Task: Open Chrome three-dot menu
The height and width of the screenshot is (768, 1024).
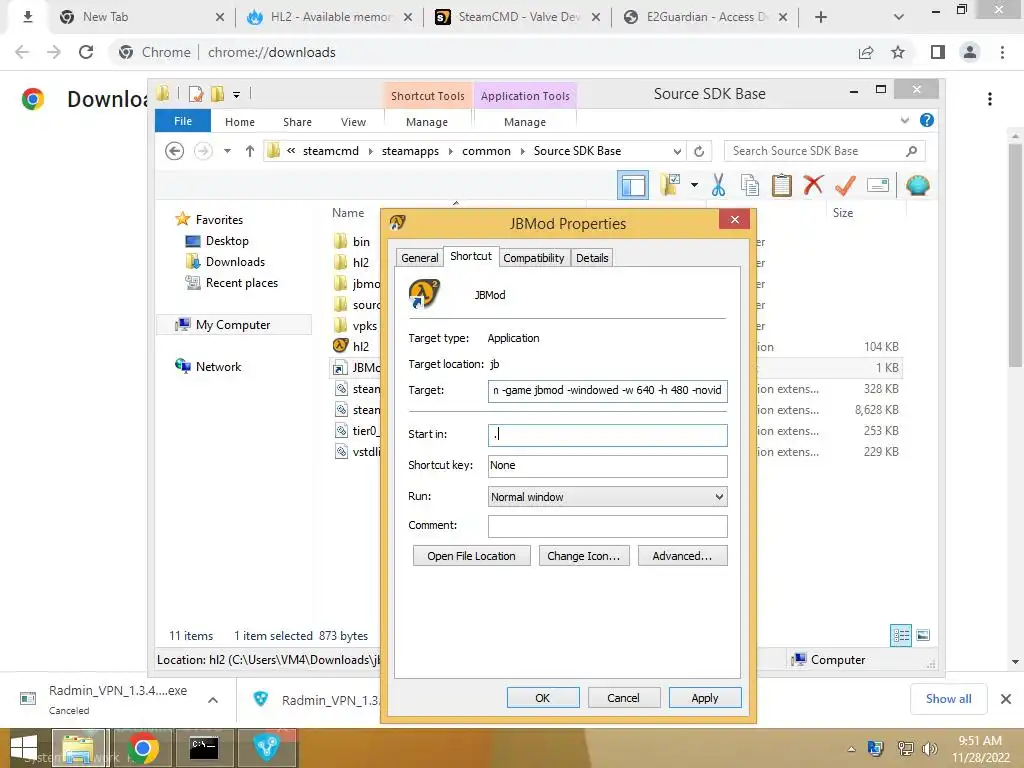Action: 1002,52
